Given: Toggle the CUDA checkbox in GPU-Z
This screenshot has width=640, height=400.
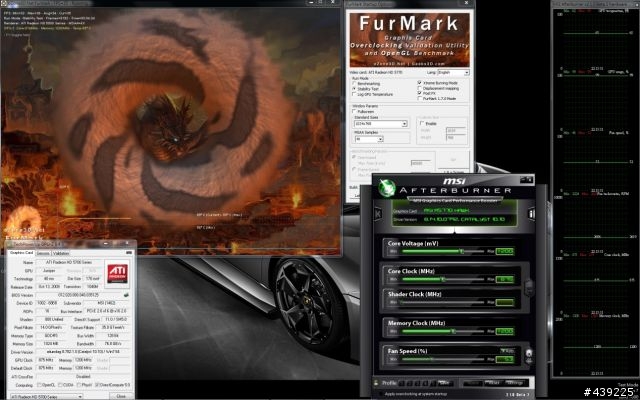Looking at the screenshot, I should tap(60, 385).
